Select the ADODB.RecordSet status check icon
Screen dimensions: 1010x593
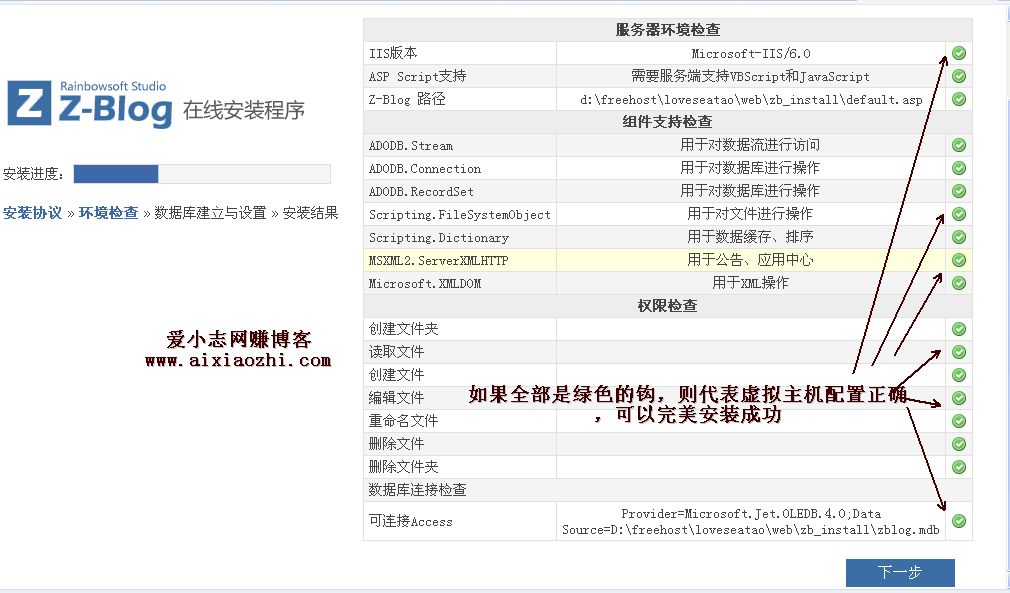[958, 191]
